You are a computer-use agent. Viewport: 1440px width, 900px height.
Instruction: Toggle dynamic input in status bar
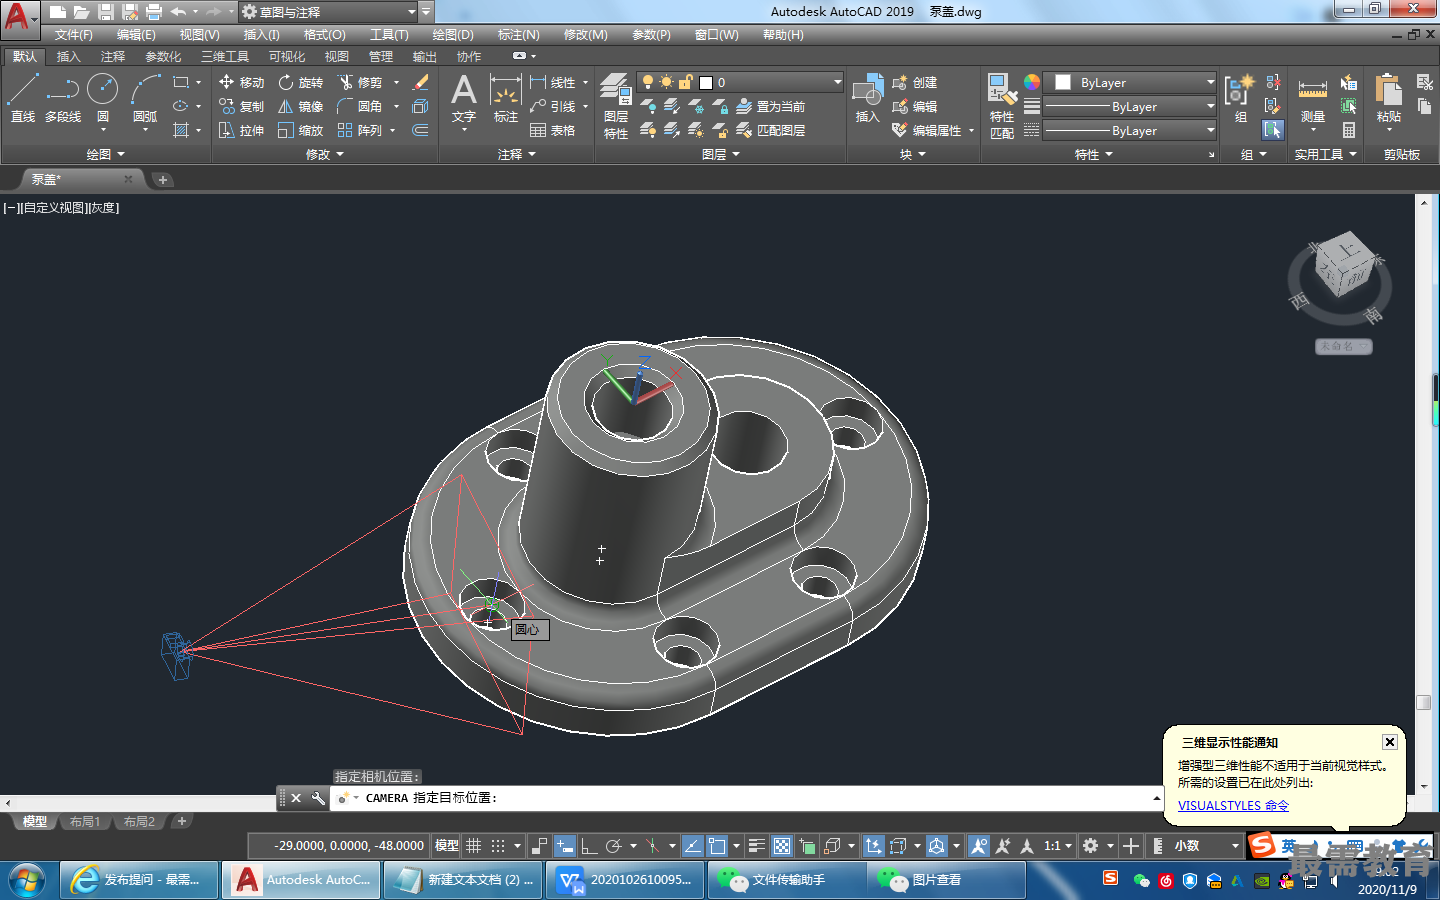(565, 846)
